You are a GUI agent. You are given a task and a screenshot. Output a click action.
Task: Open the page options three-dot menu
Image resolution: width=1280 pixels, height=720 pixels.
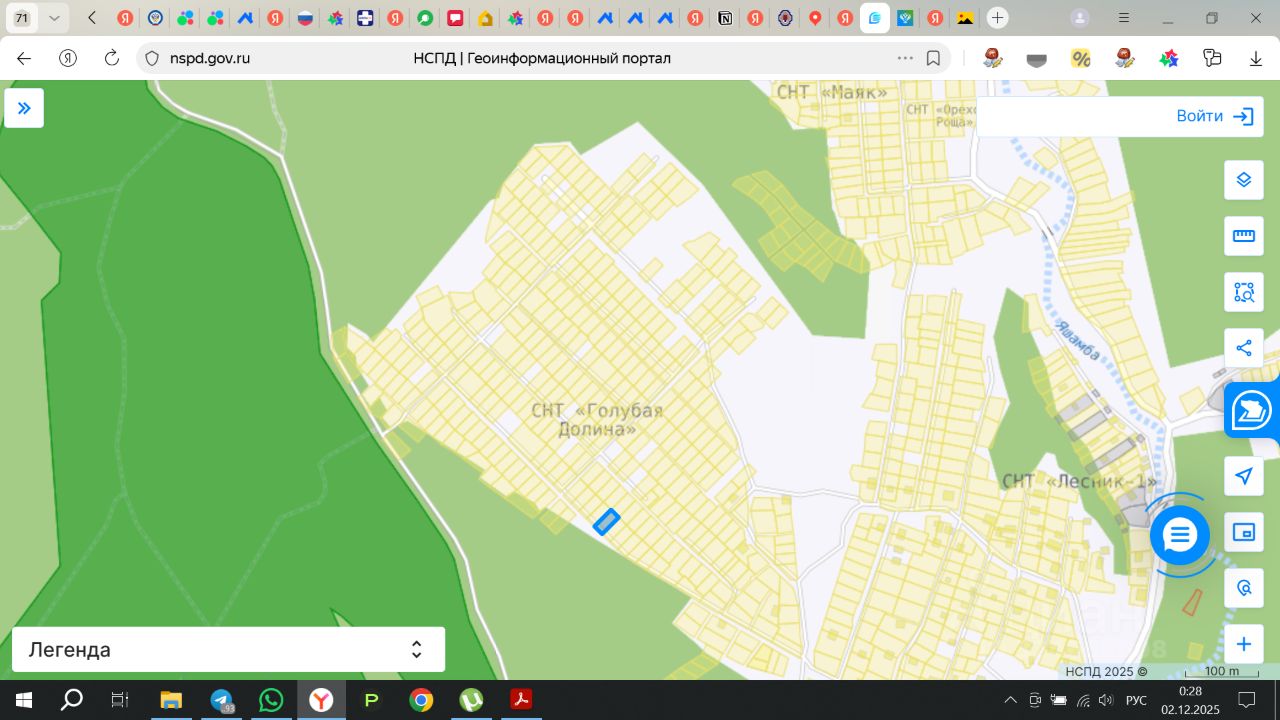pyautogui.click(x=905, y=58)
